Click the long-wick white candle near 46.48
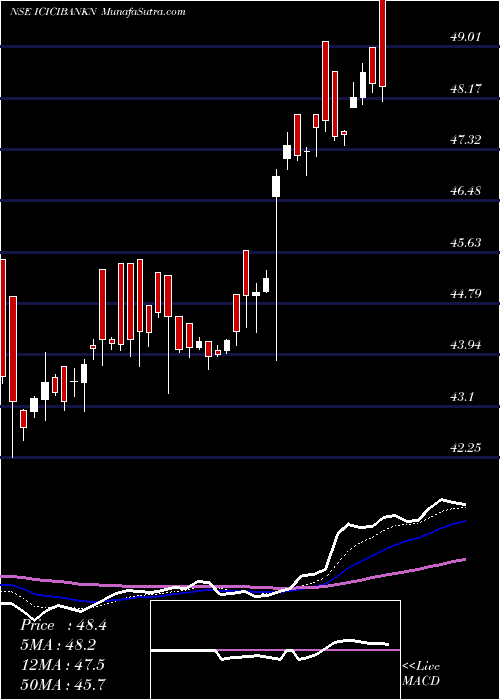The image size is (500, 700). [276, 265]
